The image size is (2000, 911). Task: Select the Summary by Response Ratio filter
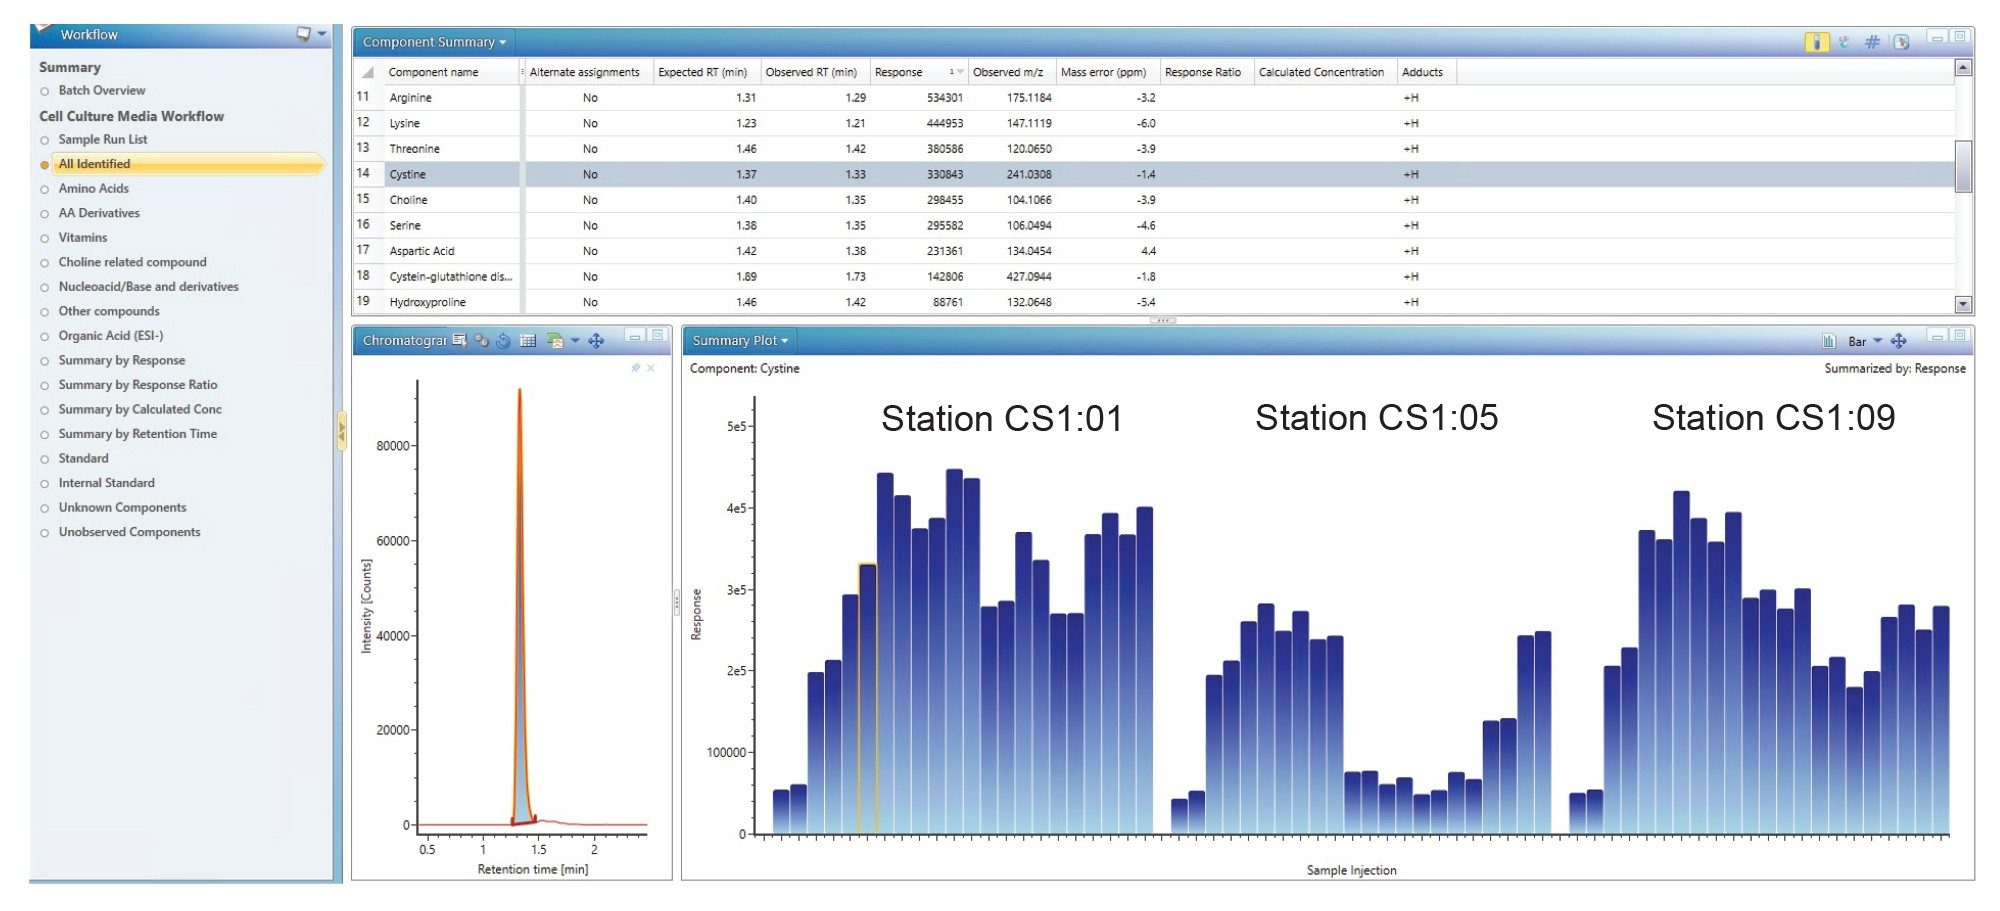click(137, 385)
